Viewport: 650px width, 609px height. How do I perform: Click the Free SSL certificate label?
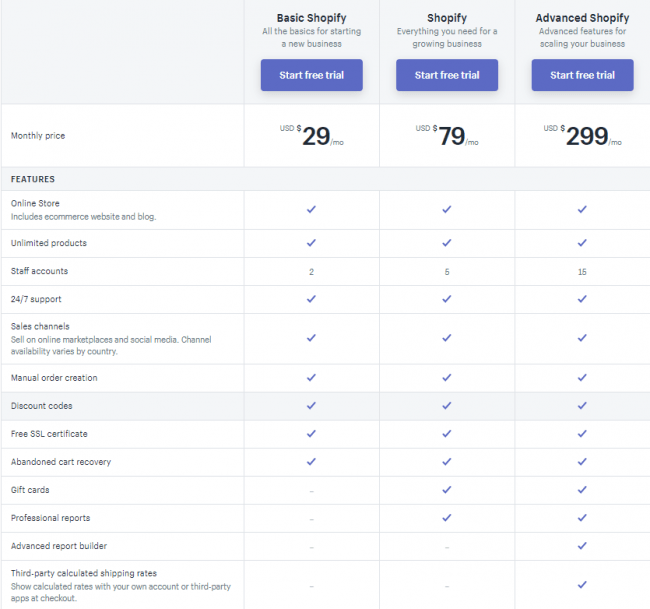tap(49, 434)
